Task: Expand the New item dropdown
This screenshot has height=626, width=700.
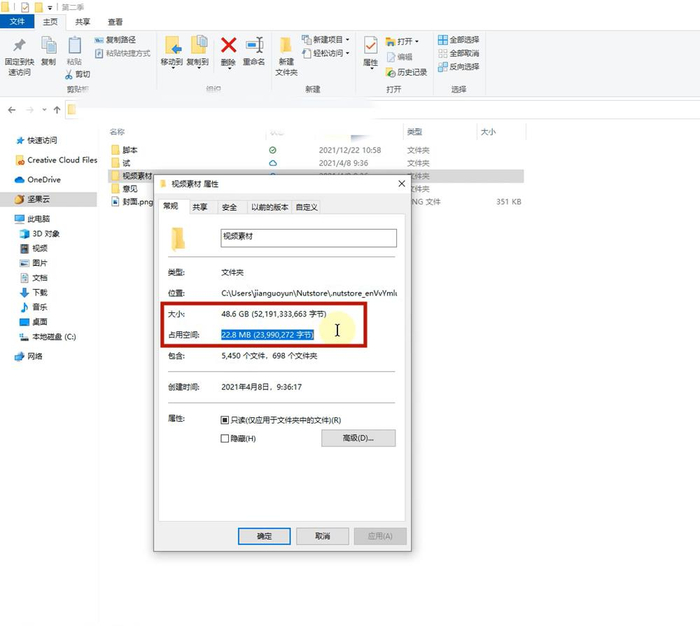Action: 347,40
